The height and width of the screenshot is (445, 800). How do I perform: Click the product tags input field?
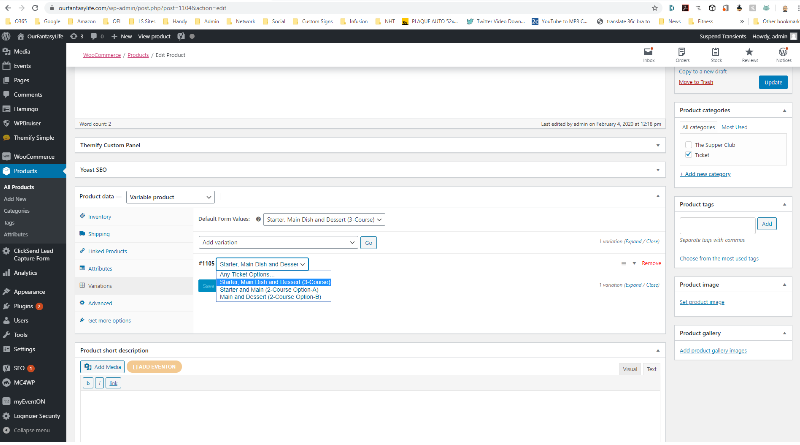[x=716, y=224]
